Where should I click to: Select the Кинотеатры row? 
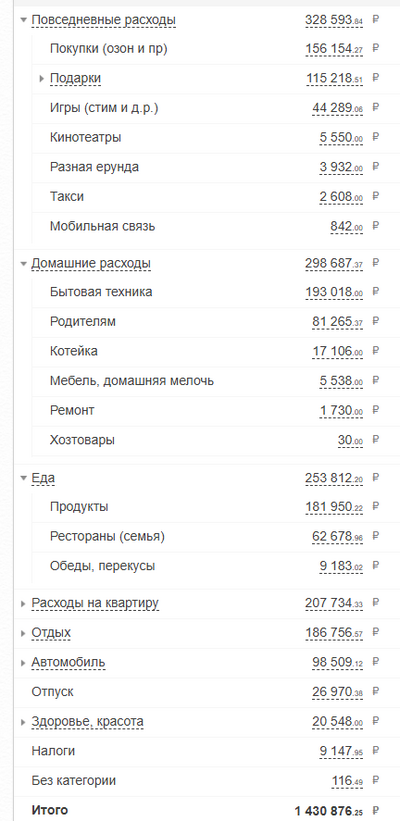[207, 138]
